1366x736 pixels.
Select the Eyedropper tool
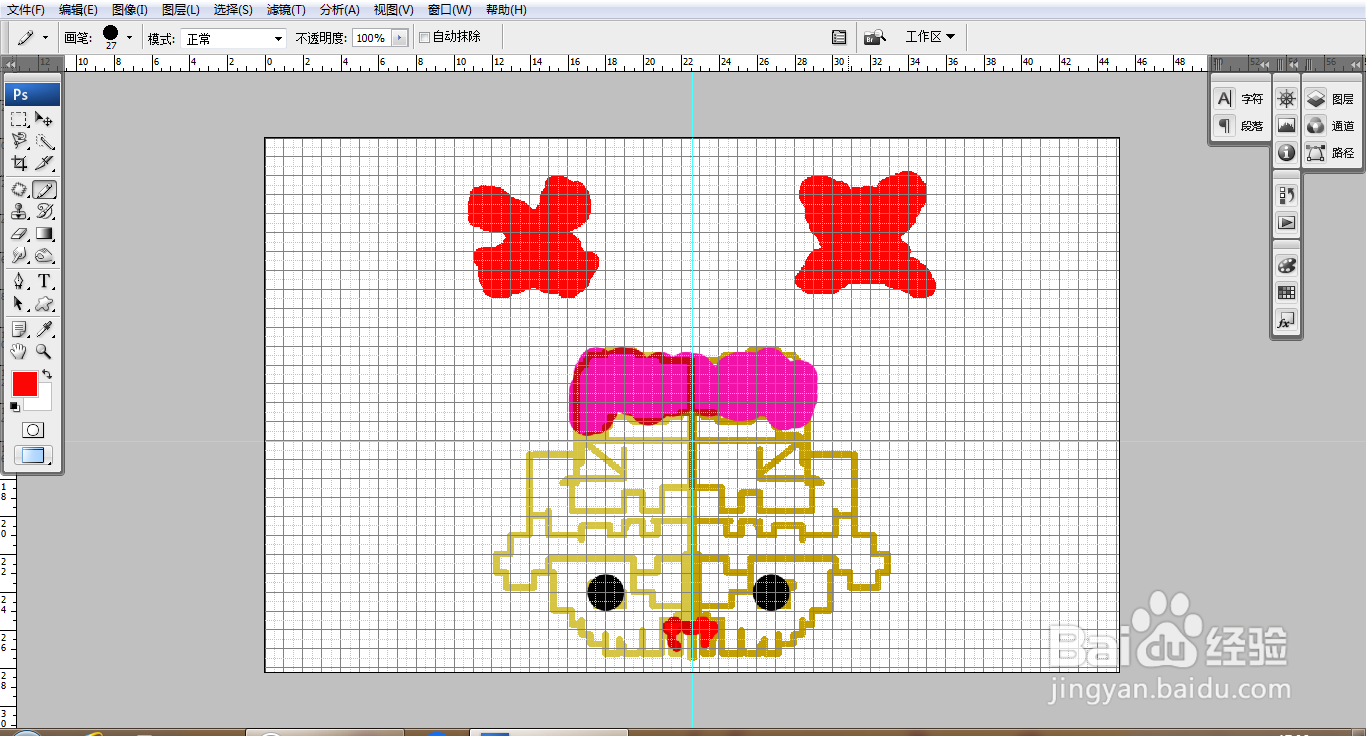coord(44,329)
